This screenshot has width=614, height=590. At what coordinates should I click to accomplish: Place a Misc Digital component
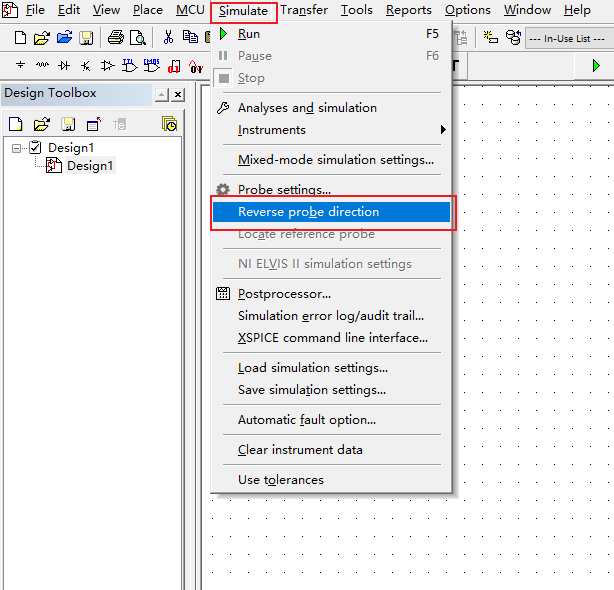click(x=174, y=67)
